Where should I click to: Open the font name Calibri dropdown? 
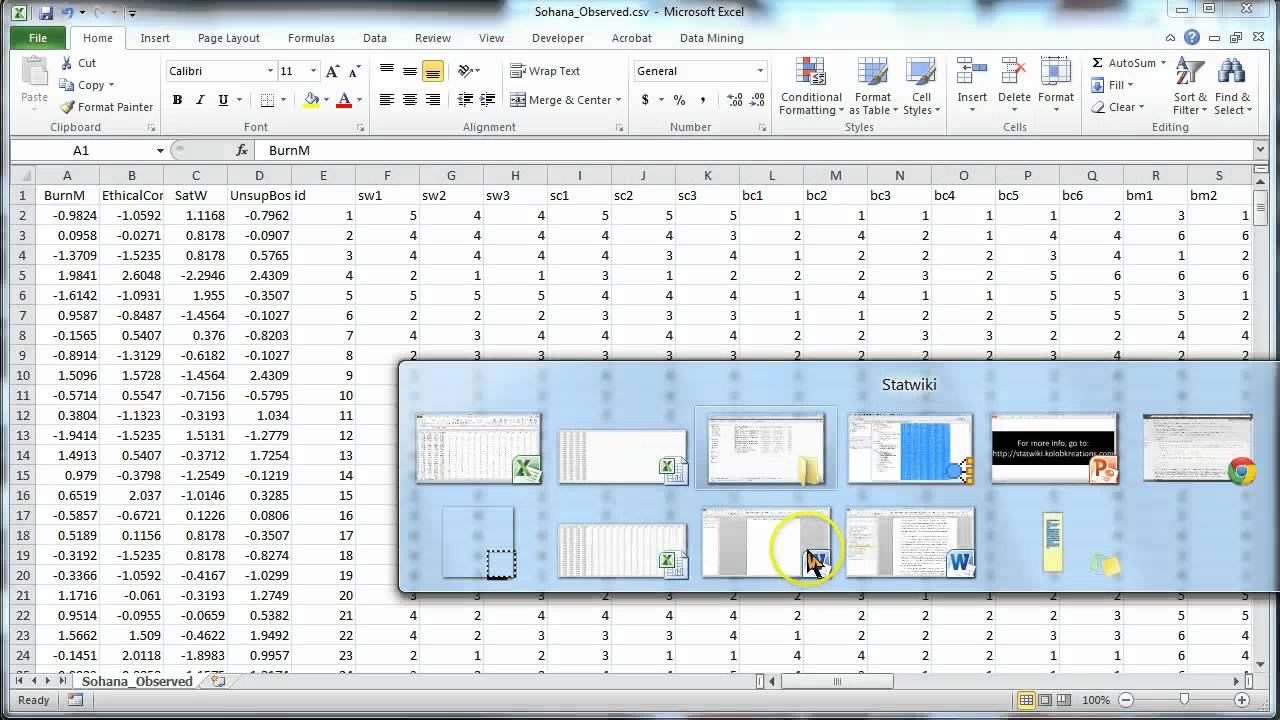[x=270, y=71]
